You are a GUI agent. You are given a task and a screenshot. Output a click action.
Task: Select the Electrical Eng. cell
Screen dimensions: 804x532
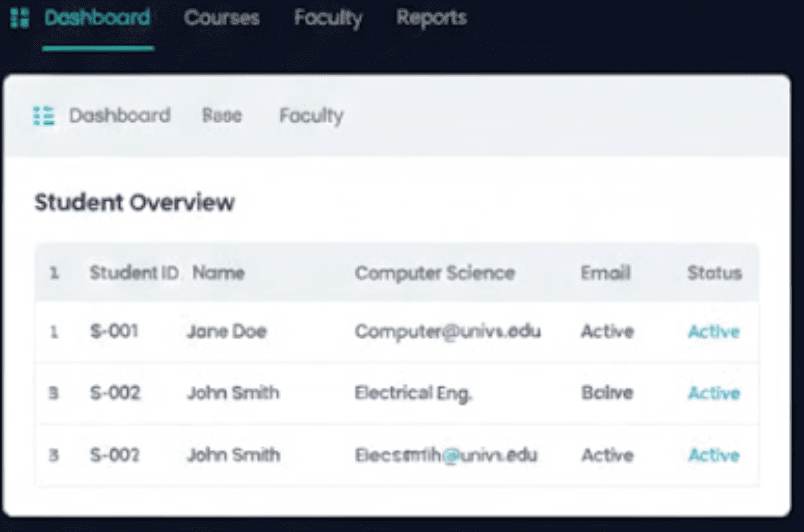[414, 393]
